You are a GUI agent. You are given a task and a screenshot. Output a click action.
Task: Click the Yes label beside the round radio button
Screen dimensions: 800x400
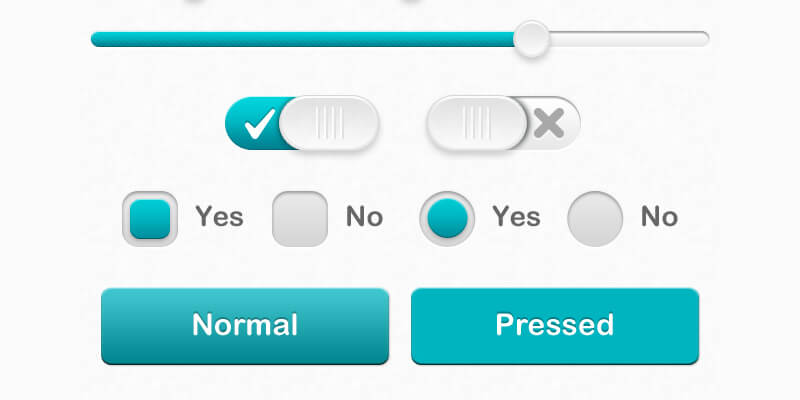pos(516,216)
